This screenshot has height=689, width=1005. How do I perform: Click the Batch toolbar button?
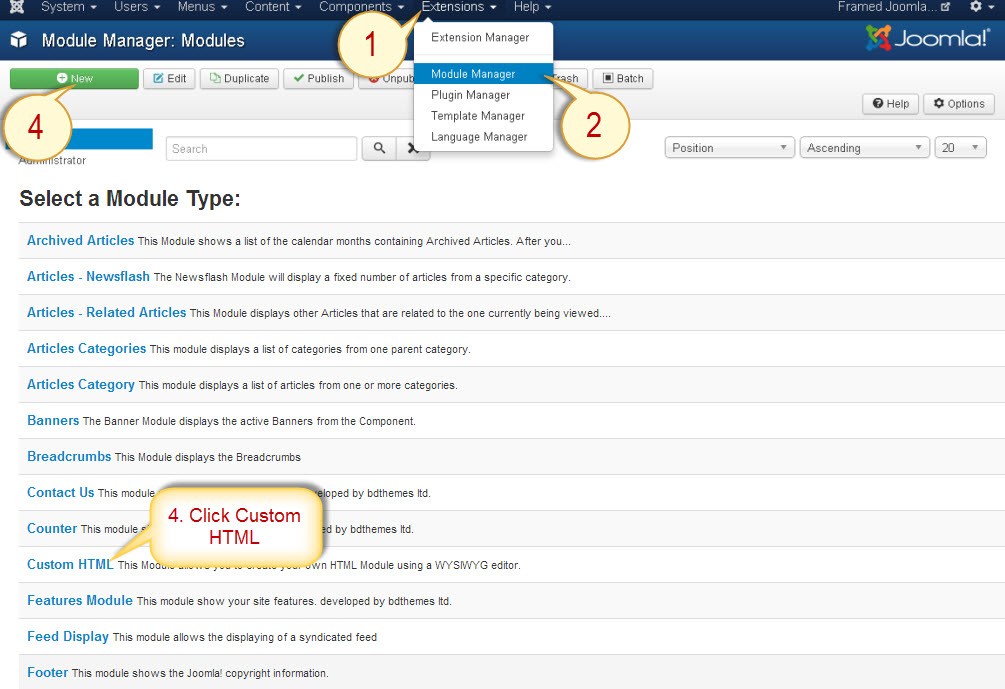click(623, 78)
